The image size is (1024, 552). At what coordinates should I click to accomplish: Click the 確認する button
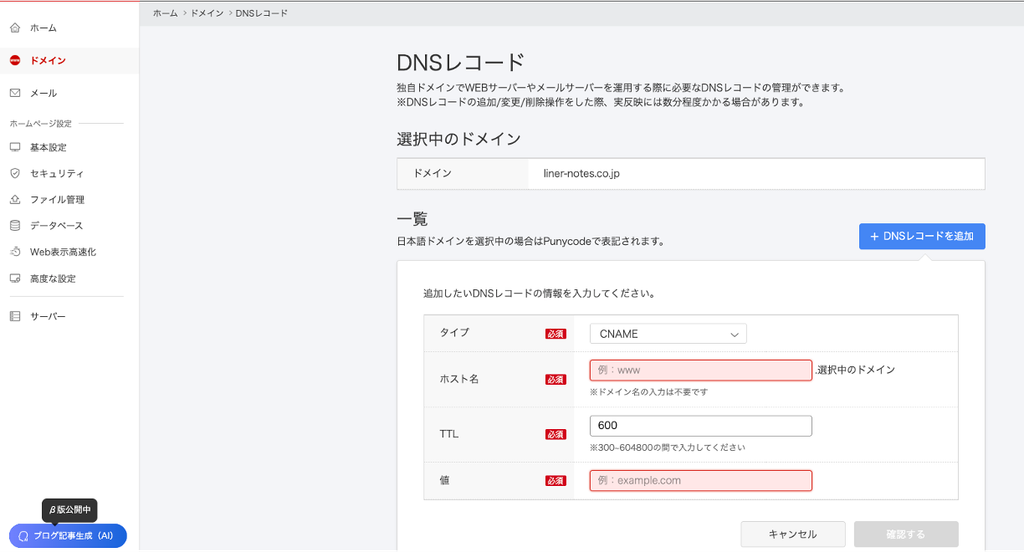point(906,534)
